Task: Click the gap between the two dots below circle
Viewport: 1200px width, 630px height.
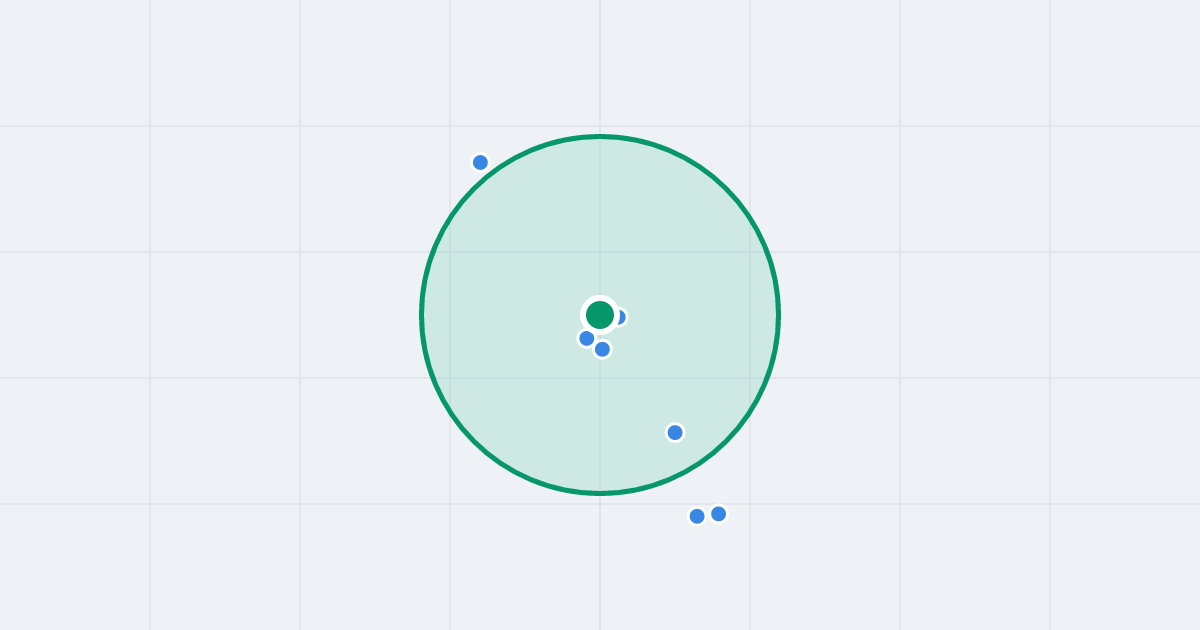Action: point(708,515)
